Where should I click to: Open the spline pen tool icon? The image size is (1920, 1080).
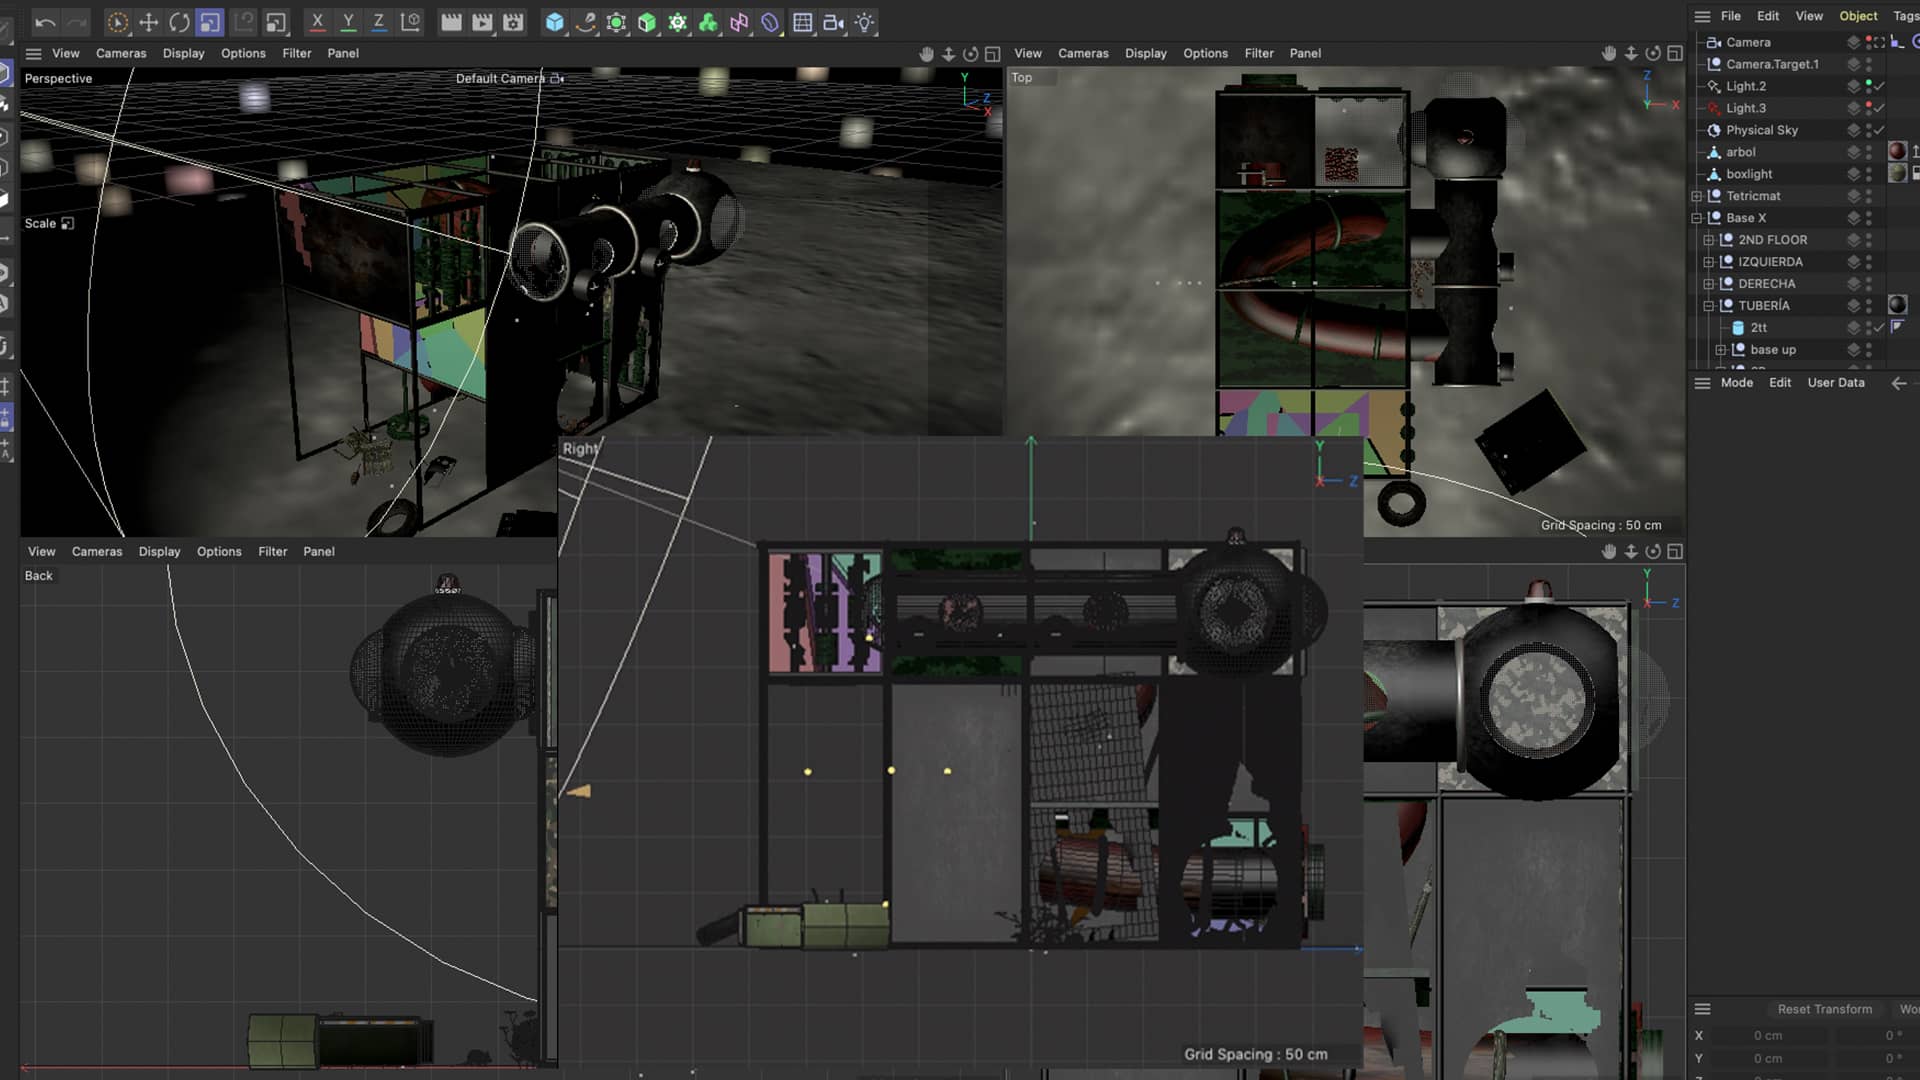tap(586, 22)
